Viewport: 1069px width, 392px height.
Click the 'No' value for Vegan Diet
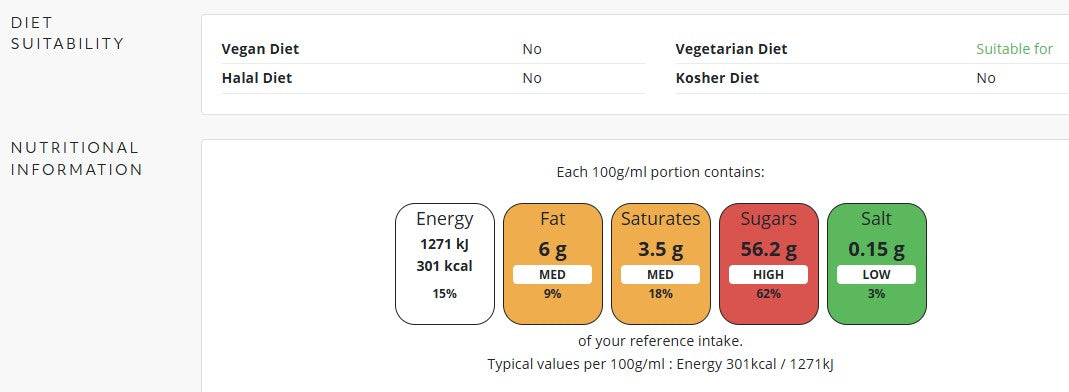532,49
